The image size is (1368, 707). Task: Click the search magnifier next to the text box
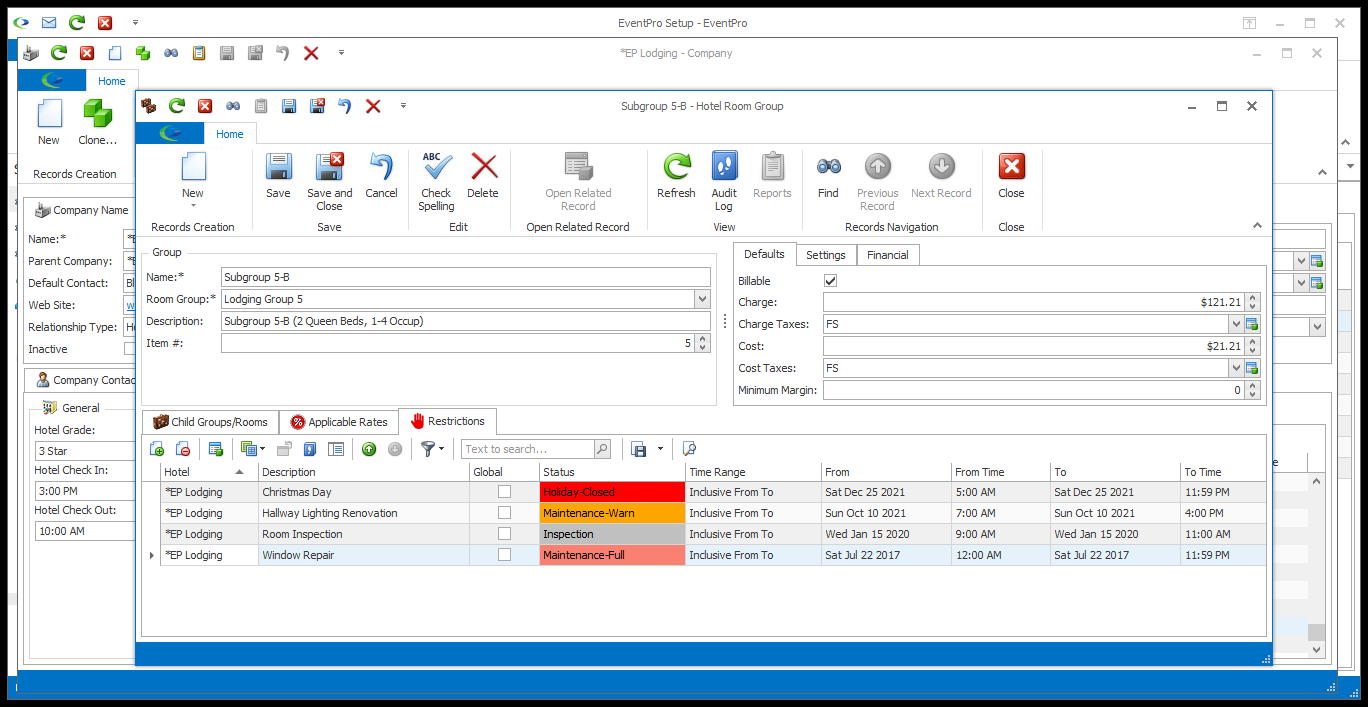tap(602, 449)
